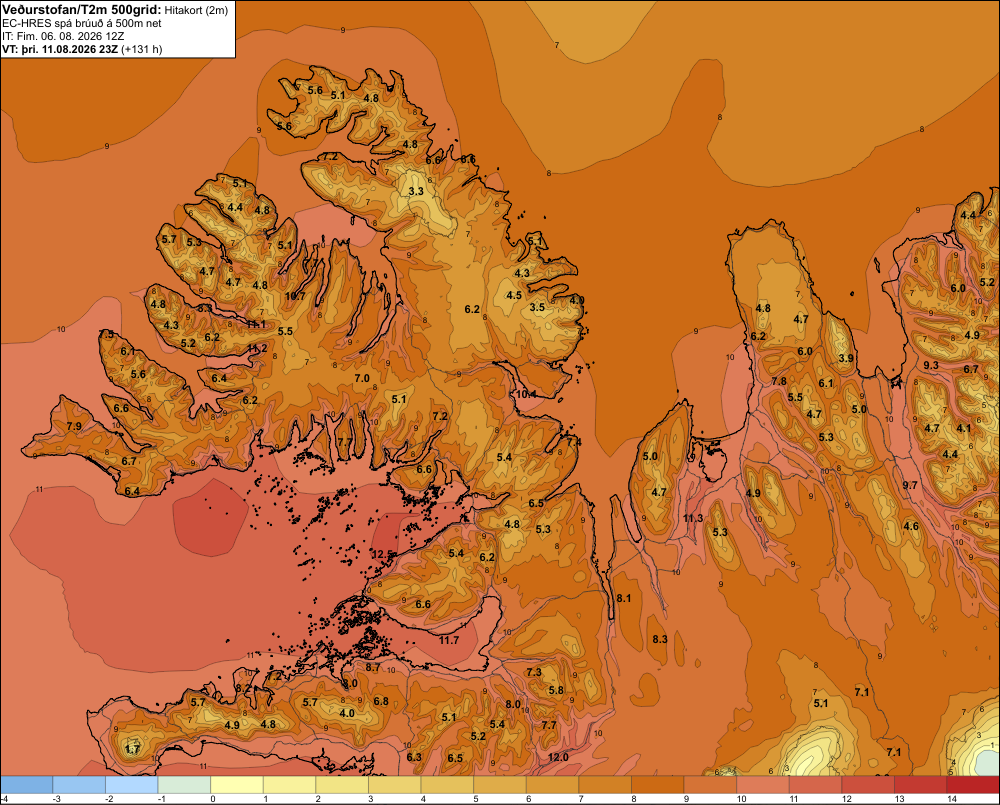
Task: Click the dark red 13–14 legend swatch
Action: (920, 785)
